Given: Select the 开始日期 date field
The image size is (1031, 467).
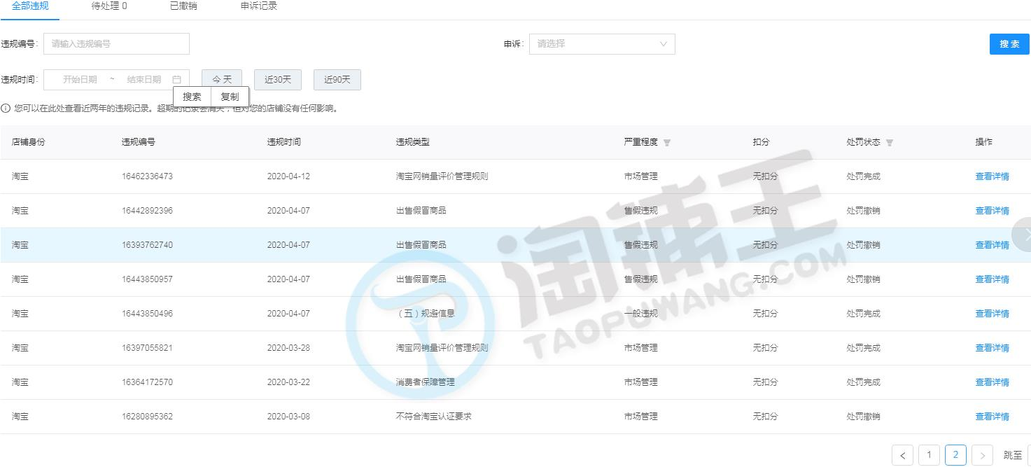Looking at the screenshot, I should pyautogui.click(x=80, y=80).
